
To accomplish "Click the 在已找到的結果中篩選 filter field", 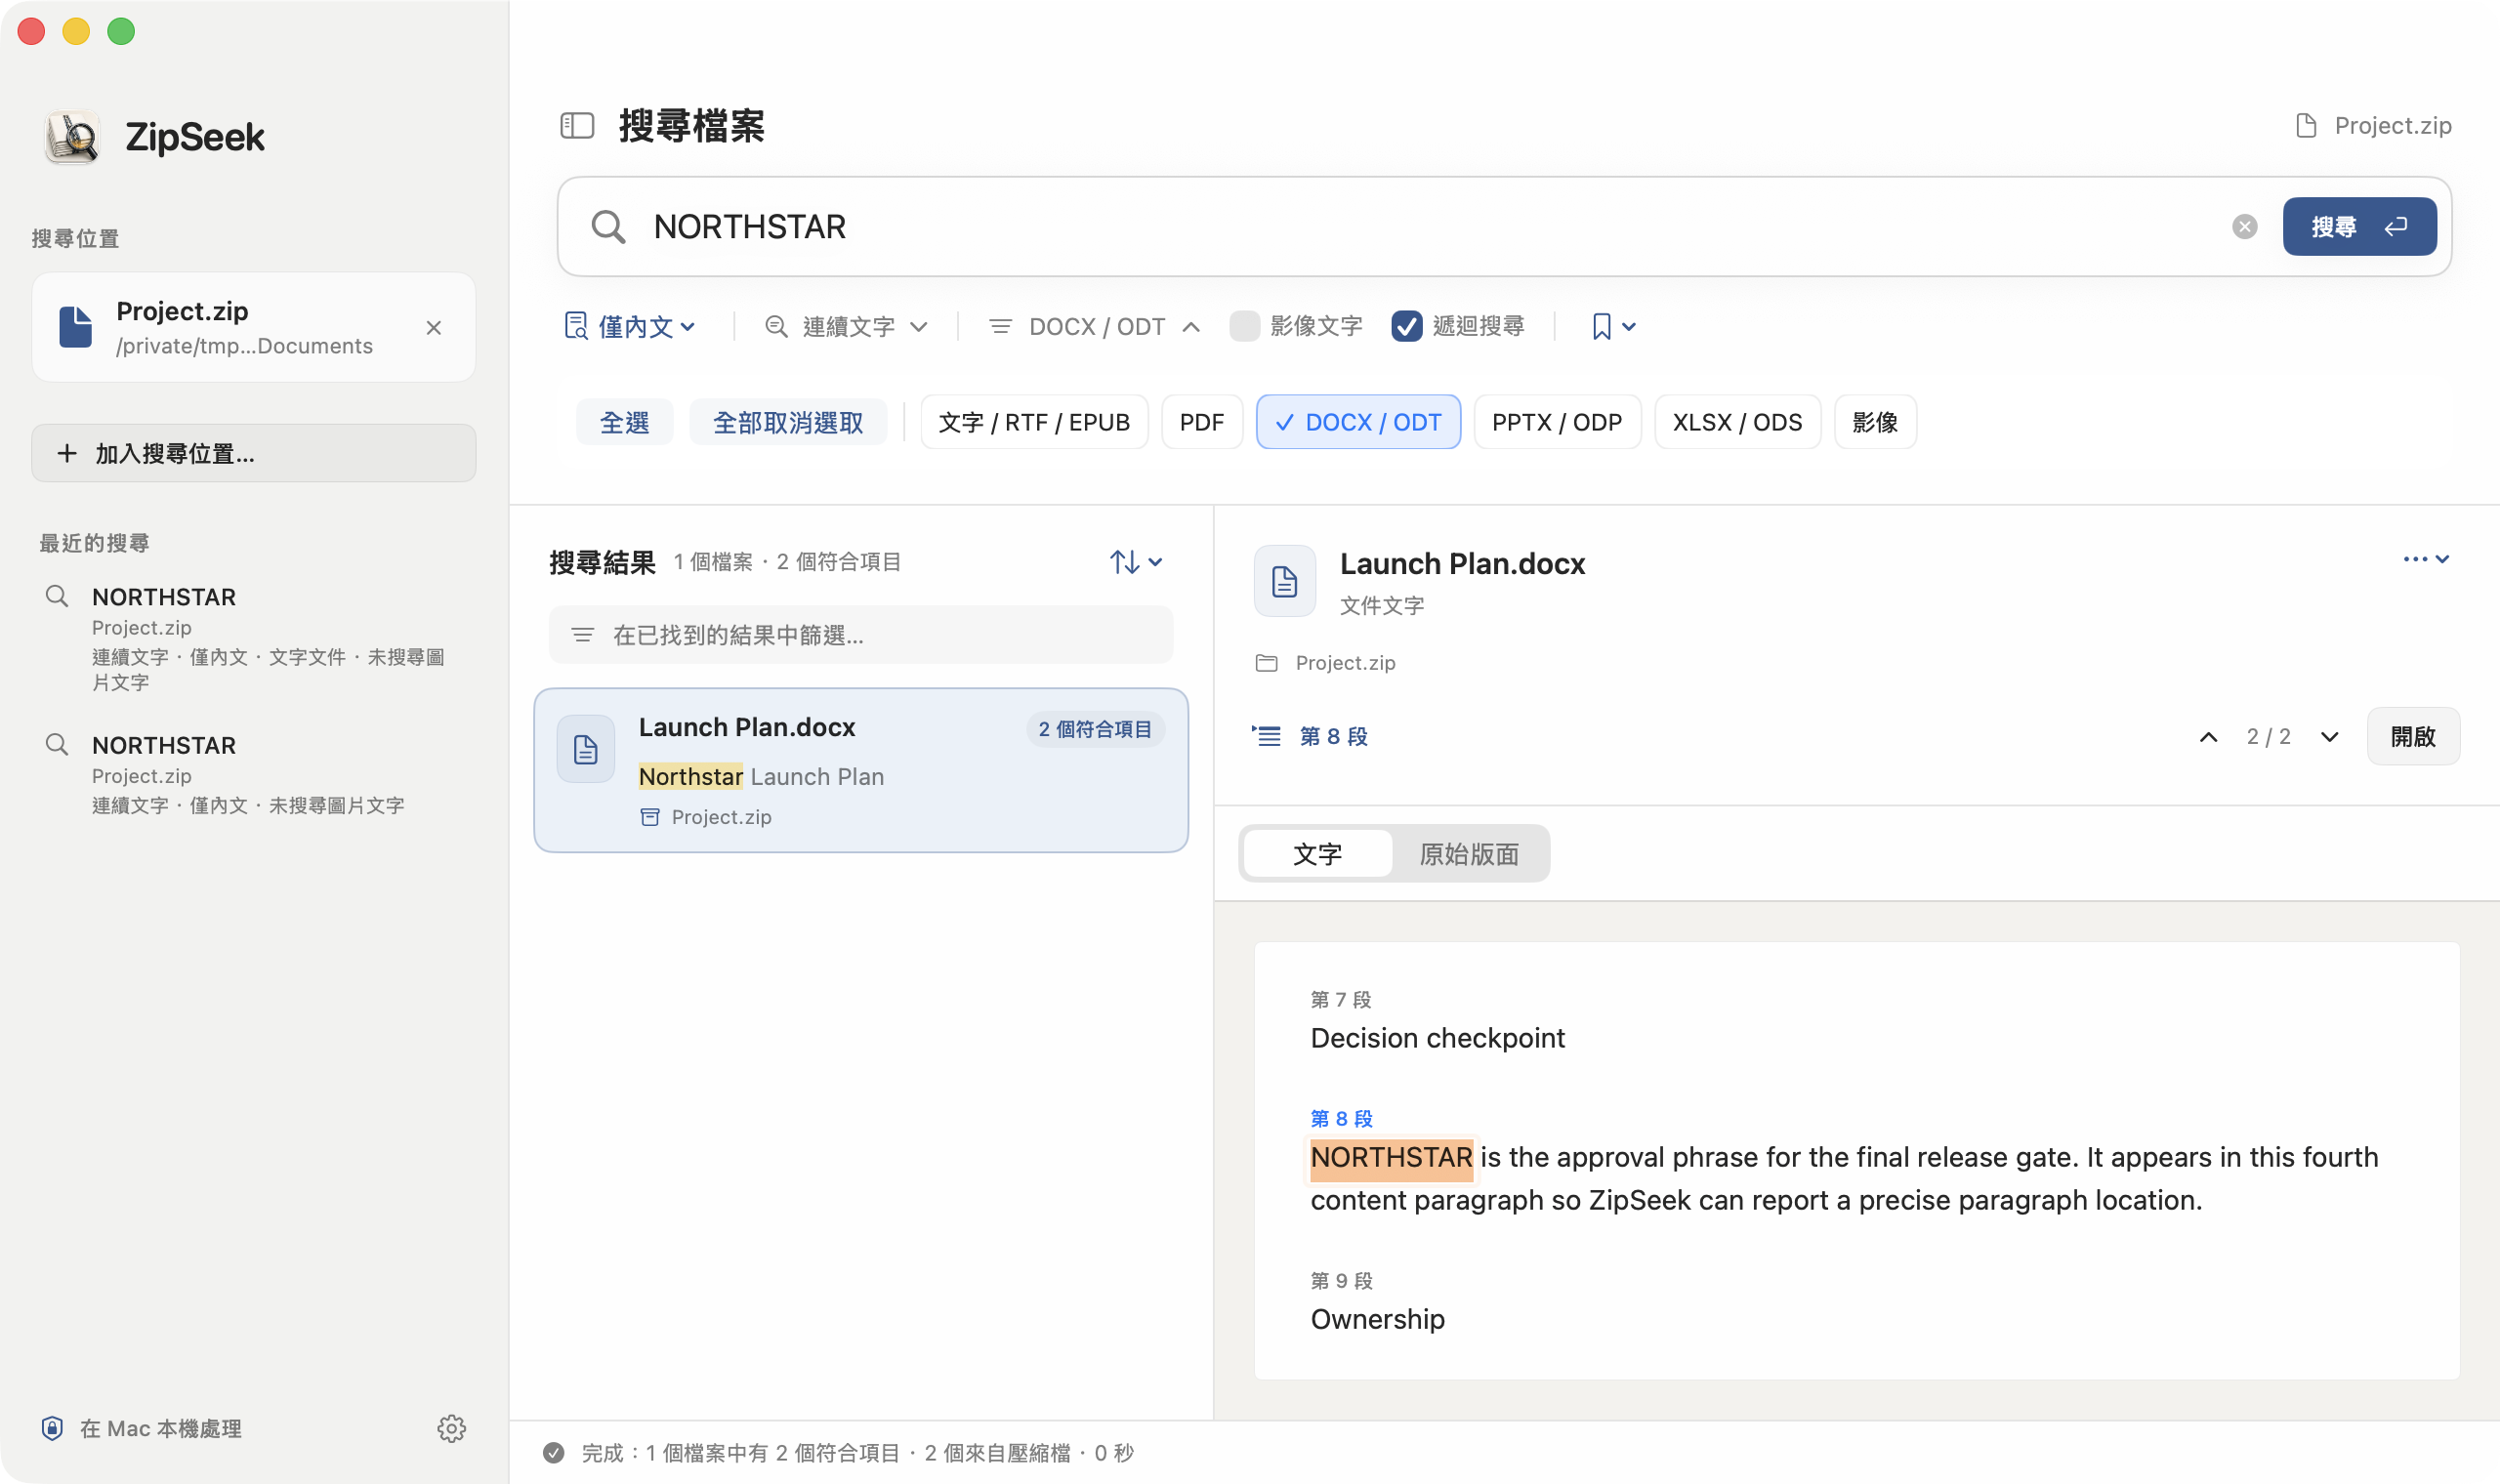I will pos(861,635).
